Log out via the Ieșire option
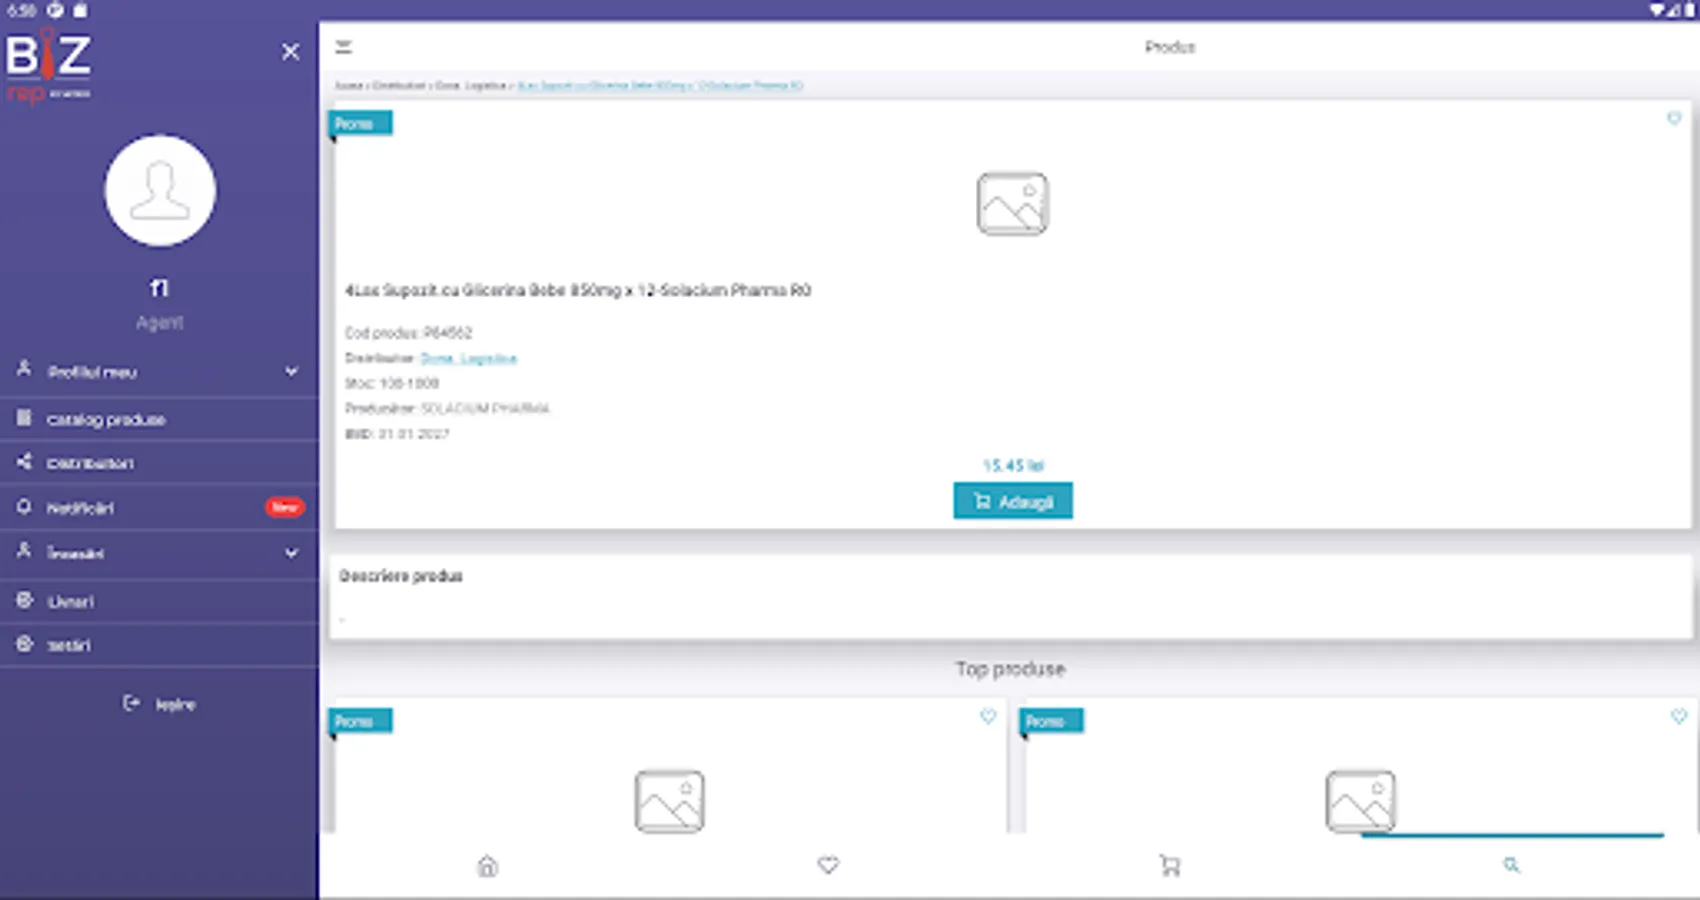 [x=160, y=703]
